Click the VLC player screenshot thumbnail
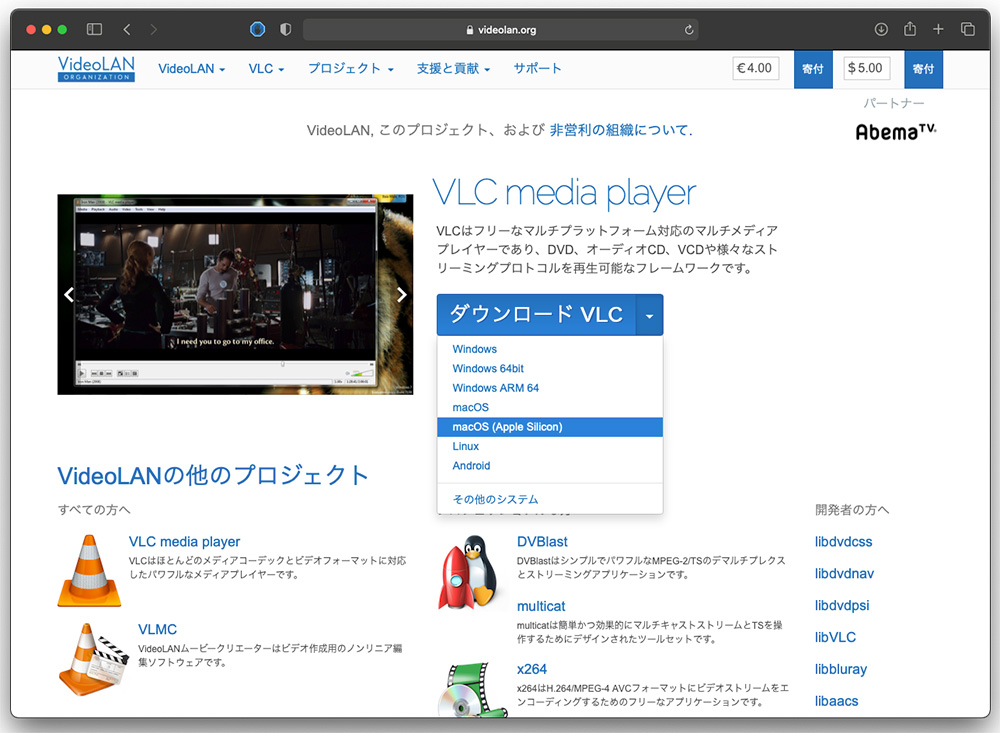Screen dimensions: 1000x733 click(x=235, y=295)
